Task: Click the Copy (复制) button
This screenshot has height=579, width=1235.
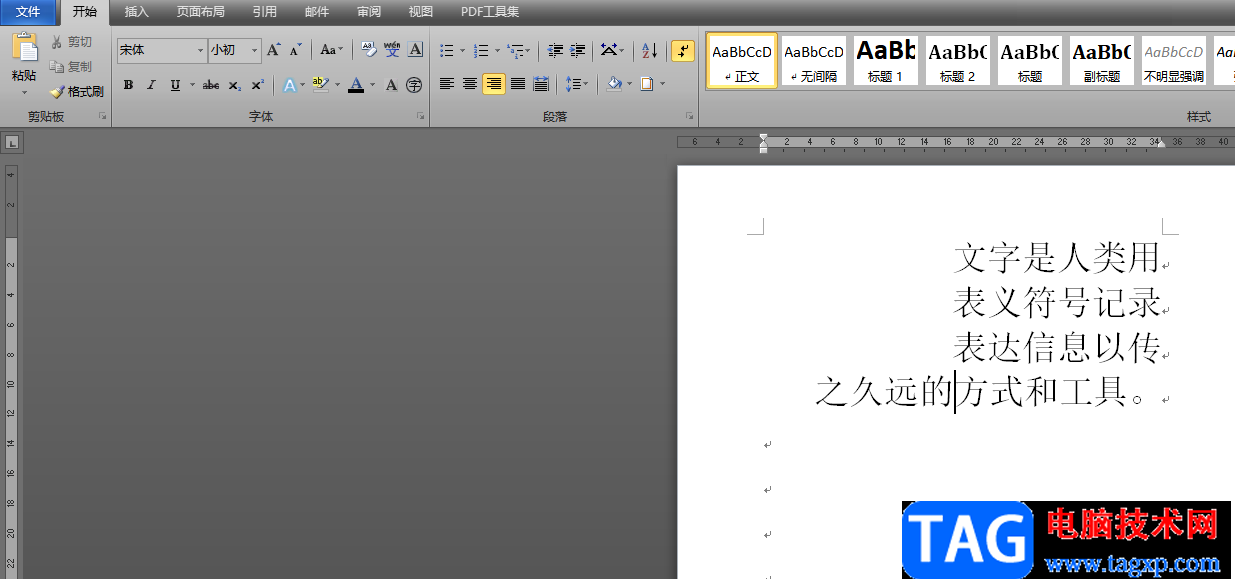Action: coord(70,67)
